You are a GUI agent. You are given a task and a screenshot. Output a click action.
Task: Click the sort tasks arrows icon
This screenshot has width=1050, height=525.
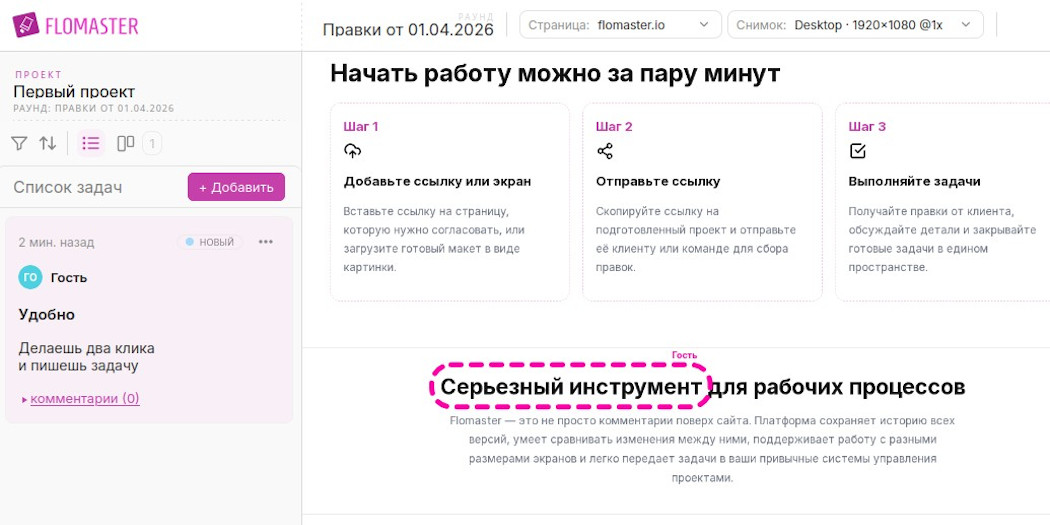click(x=48, y=143)
